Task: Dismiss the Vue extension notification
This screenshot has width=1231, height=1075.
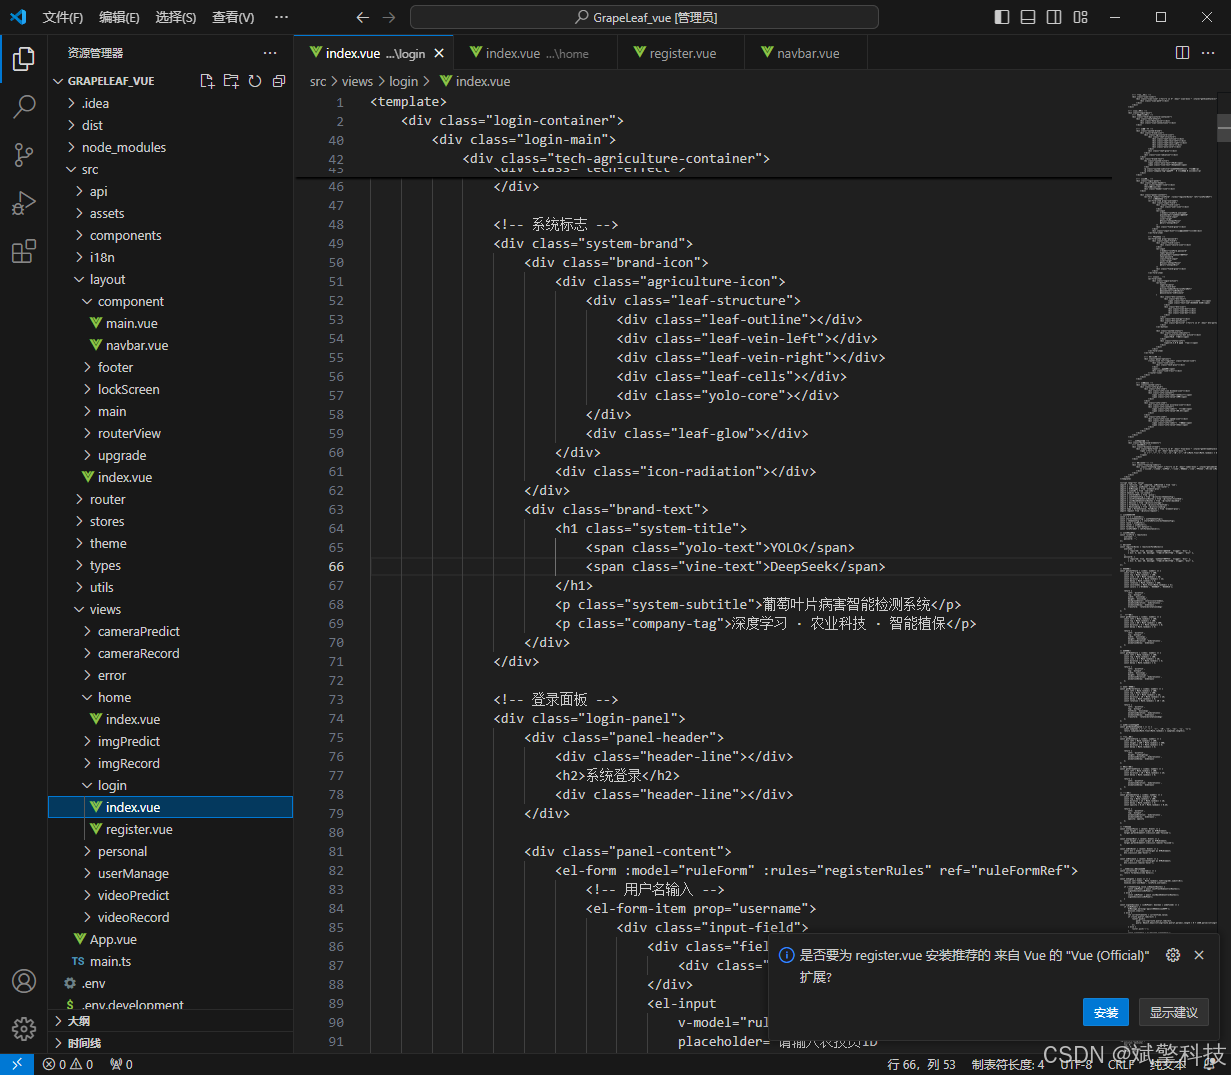Action: [x=1199, y=955]
